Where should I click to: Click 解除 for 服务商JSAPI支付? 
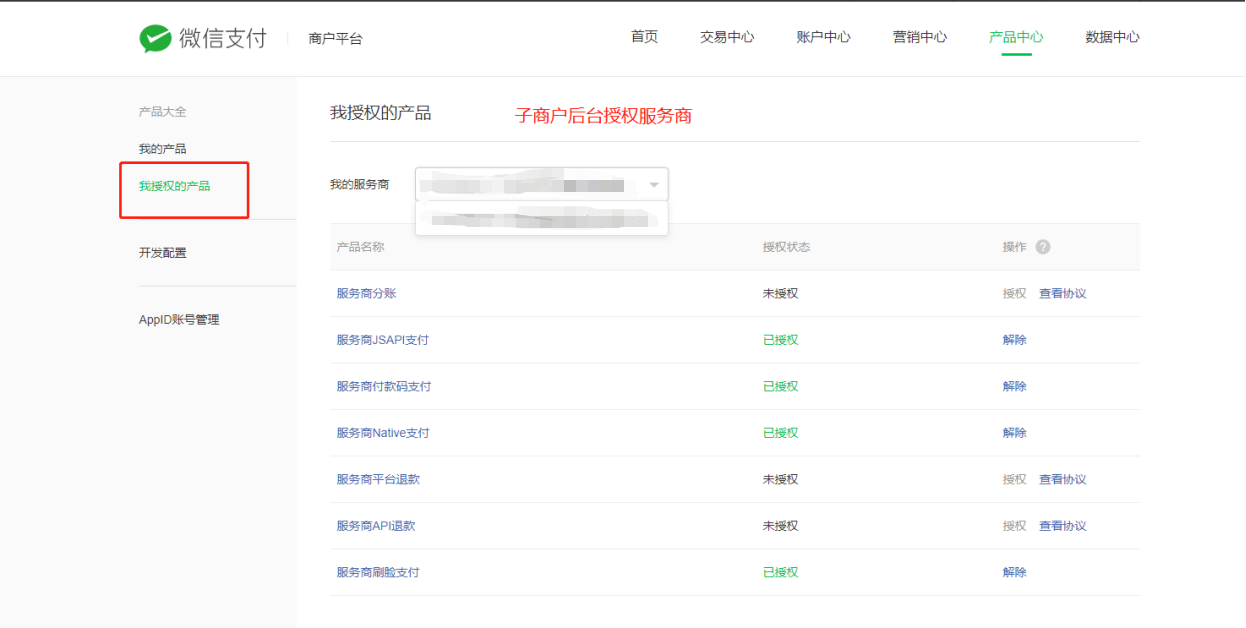1014,340
